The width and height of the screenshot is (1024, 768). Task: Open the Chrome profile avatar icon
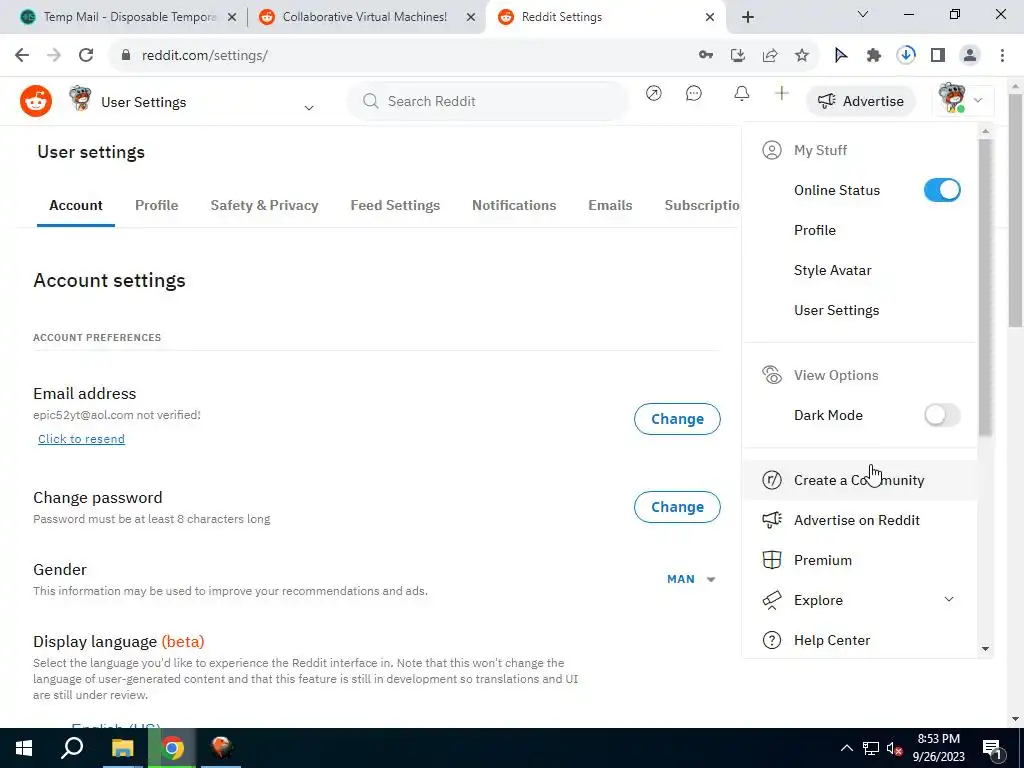click(970, 55)
